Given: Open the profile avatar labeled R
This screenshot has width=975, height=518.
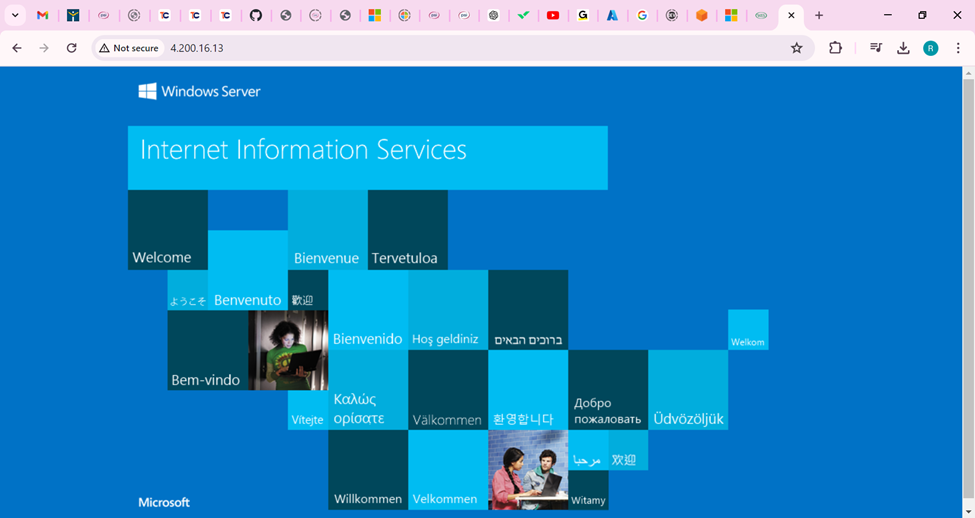Looking at the screenshot, I should tap(930, 48).
